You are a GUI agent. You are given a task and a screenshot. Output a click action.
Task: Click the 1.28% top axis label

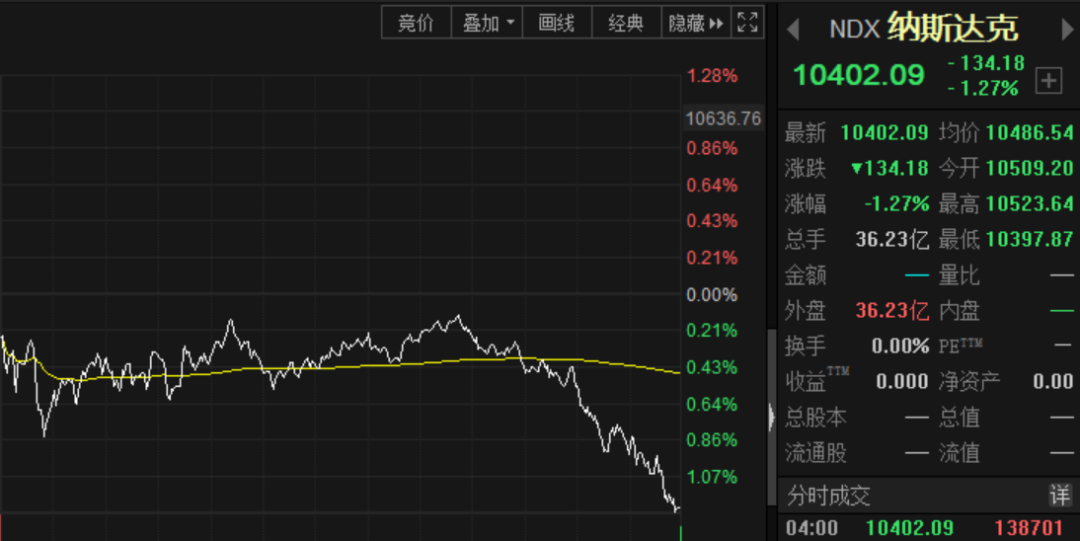pyautogui.click(x=712, y=76)
